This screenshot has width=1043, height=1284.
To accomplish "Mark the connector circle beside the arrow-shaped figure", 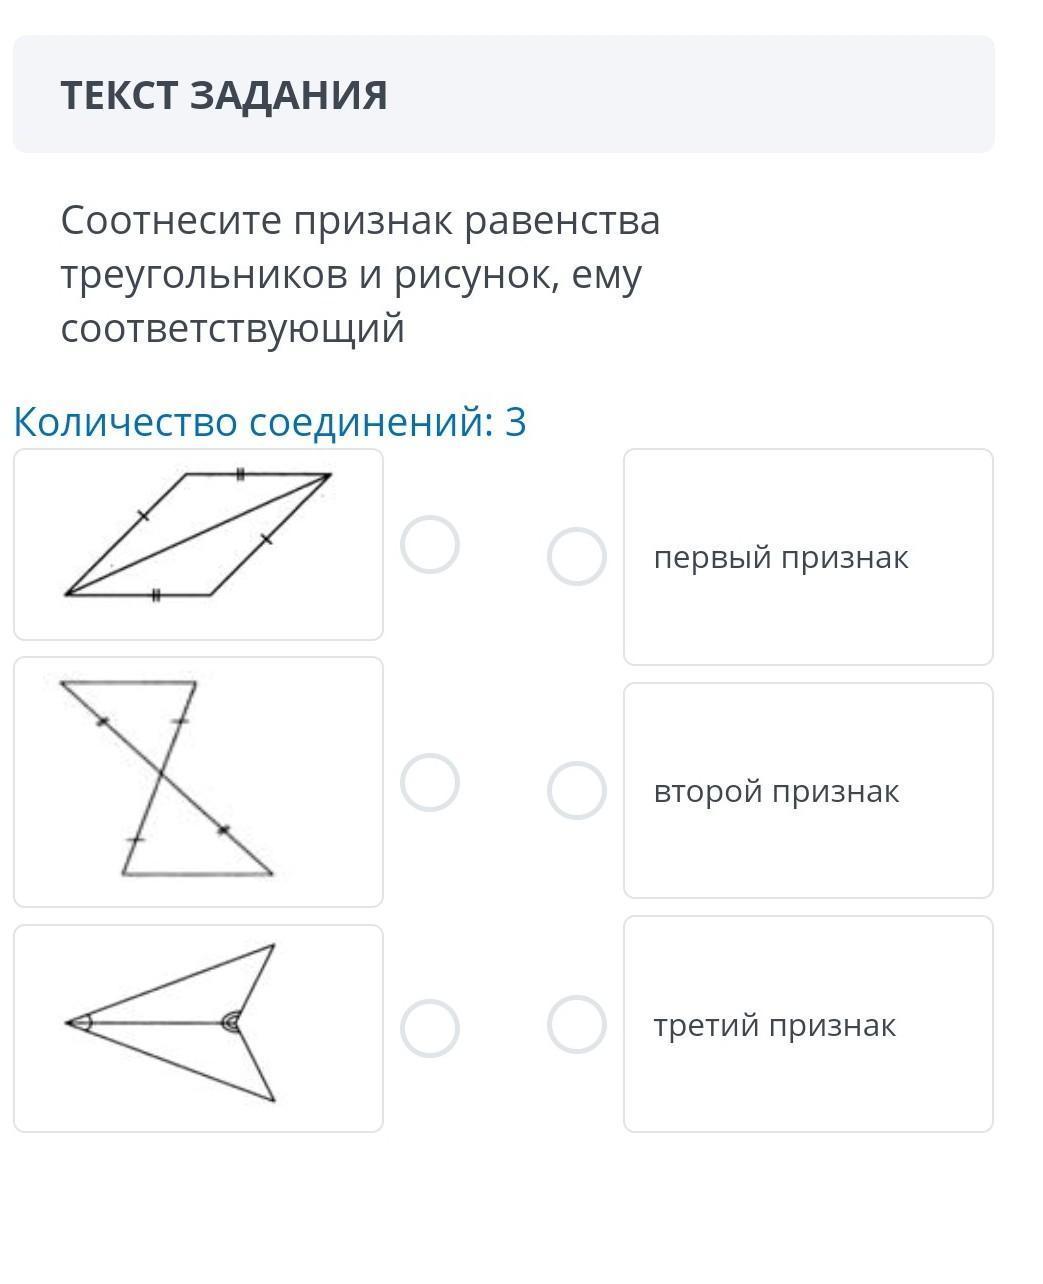I will [430, 1028].
